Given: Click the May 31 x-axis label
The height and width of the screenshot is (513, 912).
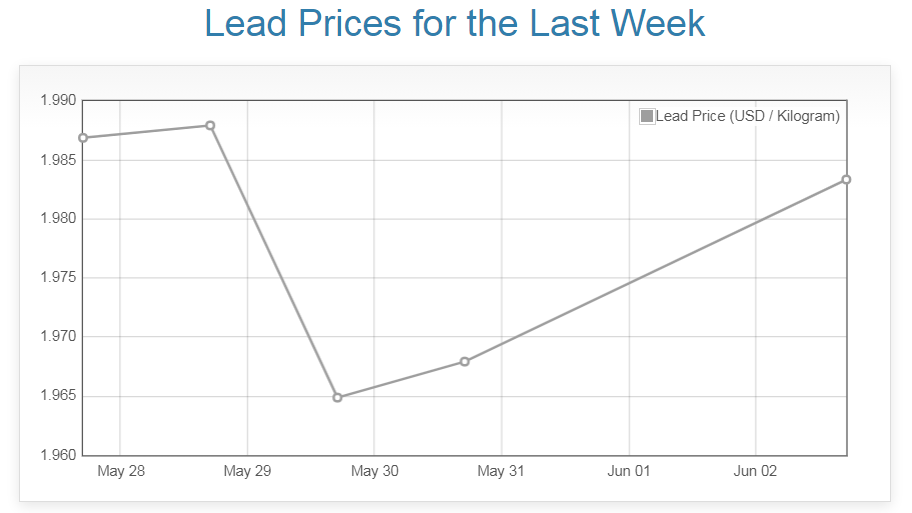Looking at the screenshot, I should 501,472.
